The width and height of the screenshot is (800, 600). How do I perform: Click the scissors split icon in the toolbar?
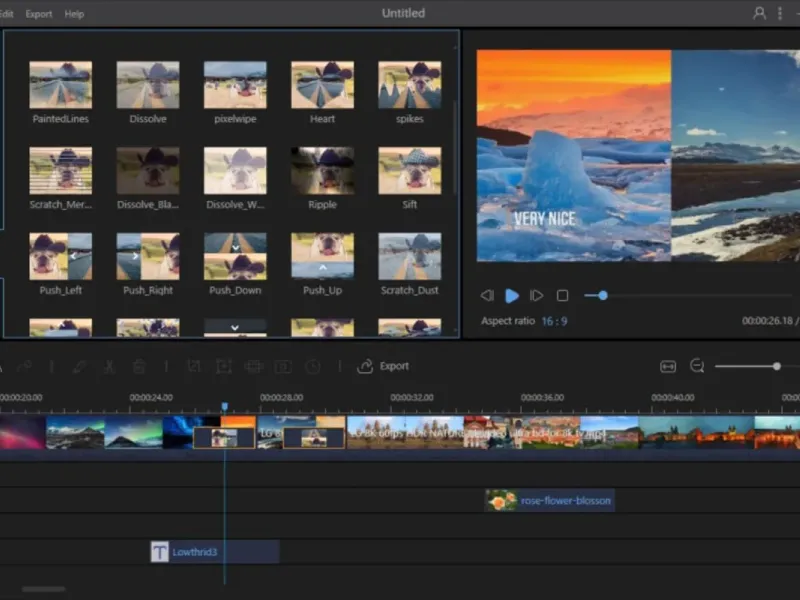110,367
